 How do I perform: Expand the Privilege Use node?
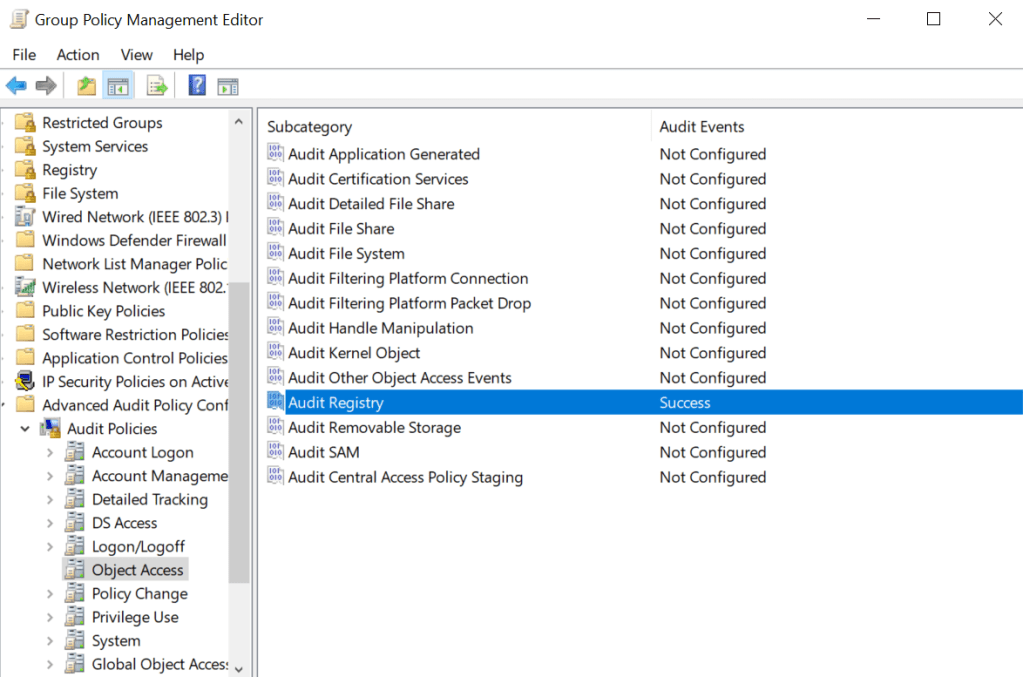pos(50,617)
